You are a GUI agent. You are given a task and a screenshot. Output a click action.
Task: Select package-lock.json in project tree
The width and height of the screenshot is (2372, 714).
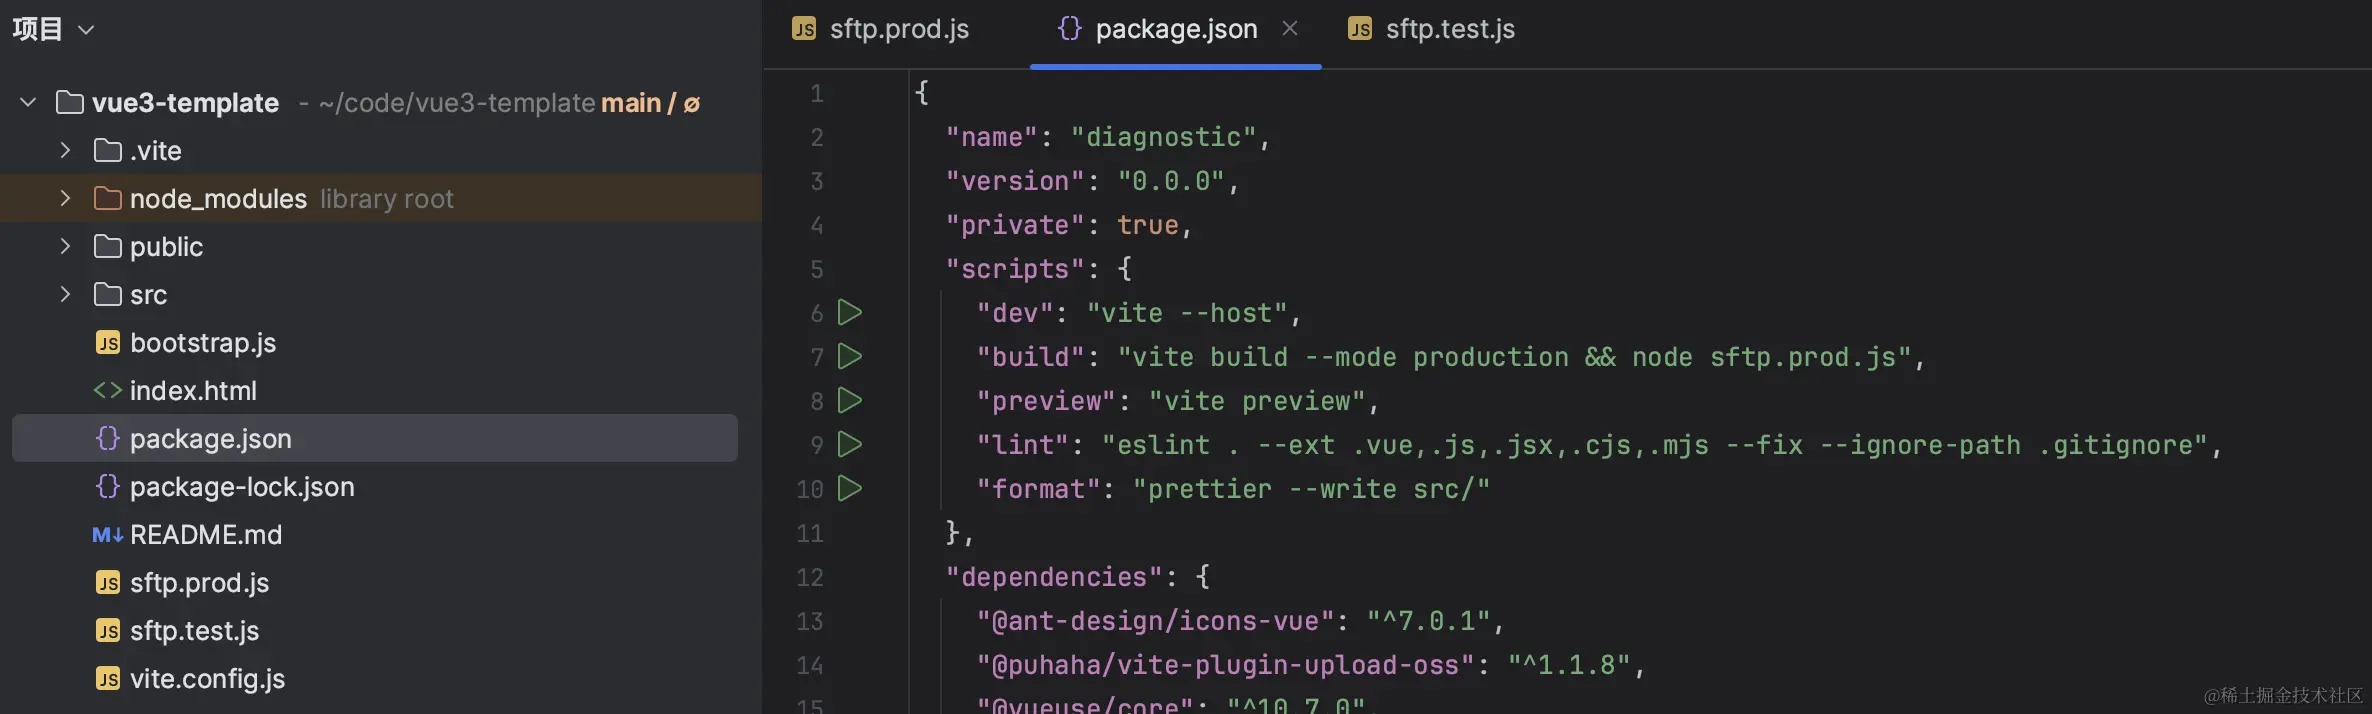(x=242, y=487)
